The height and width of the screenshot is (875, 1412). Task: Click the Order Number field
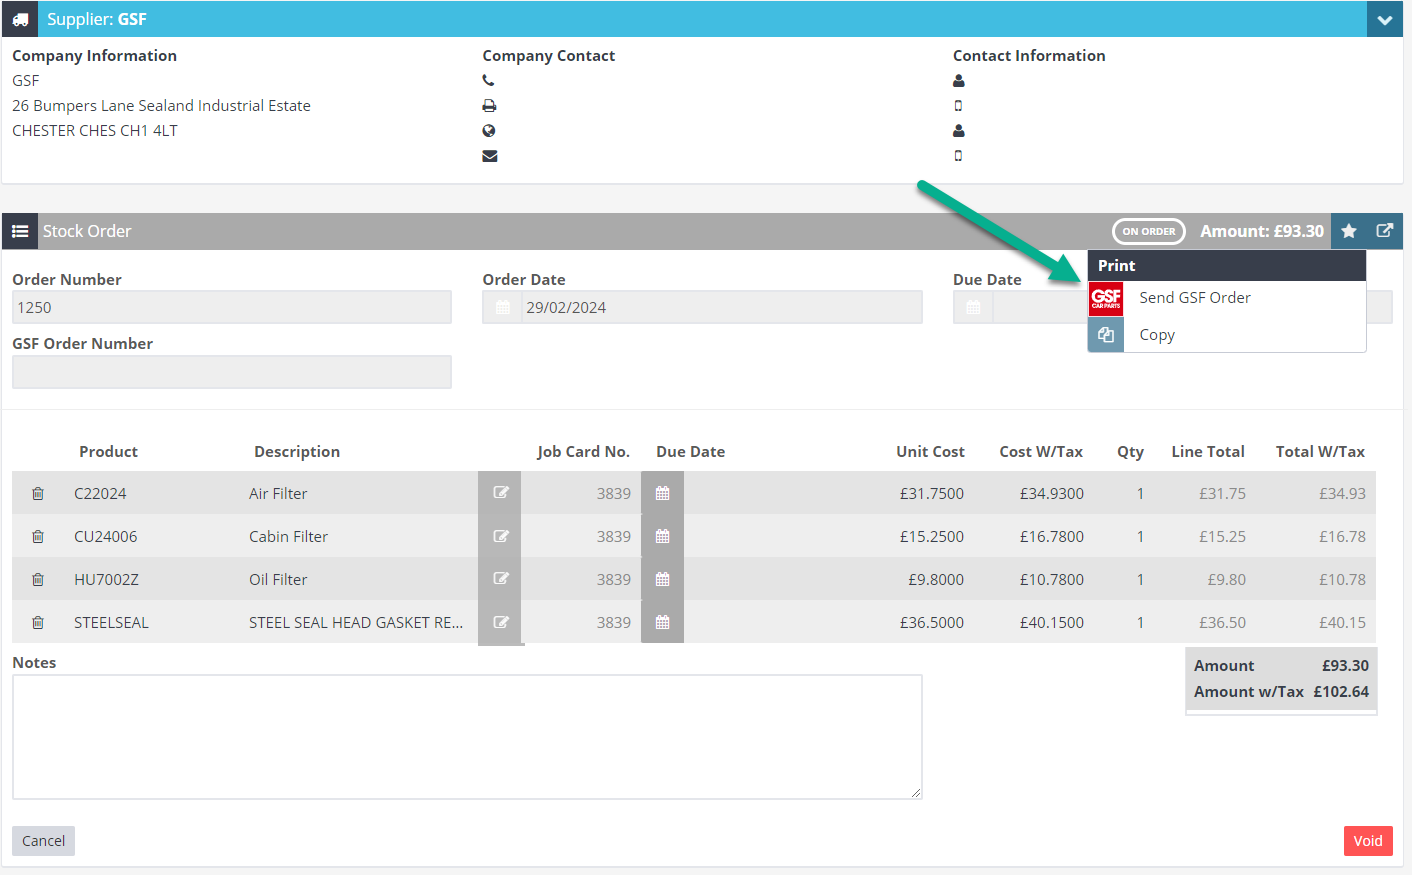232,307
